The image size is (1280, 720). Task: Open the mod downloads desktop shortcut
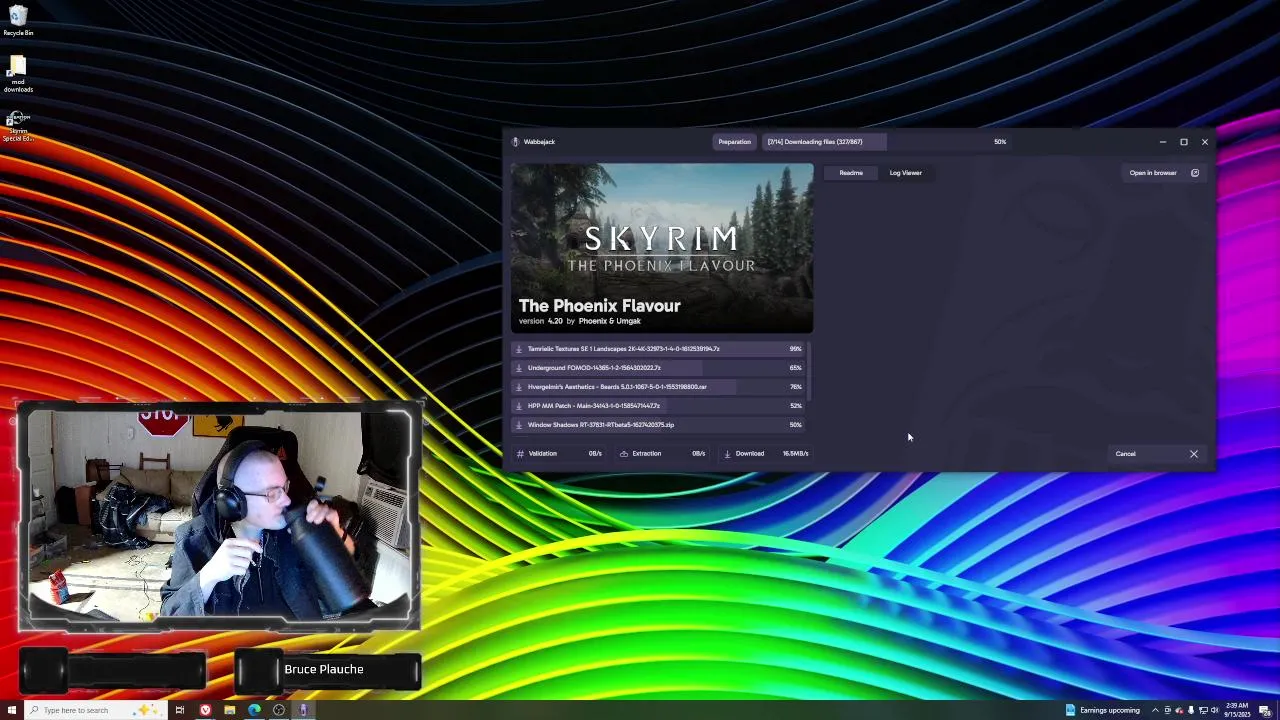coord(18,76)
